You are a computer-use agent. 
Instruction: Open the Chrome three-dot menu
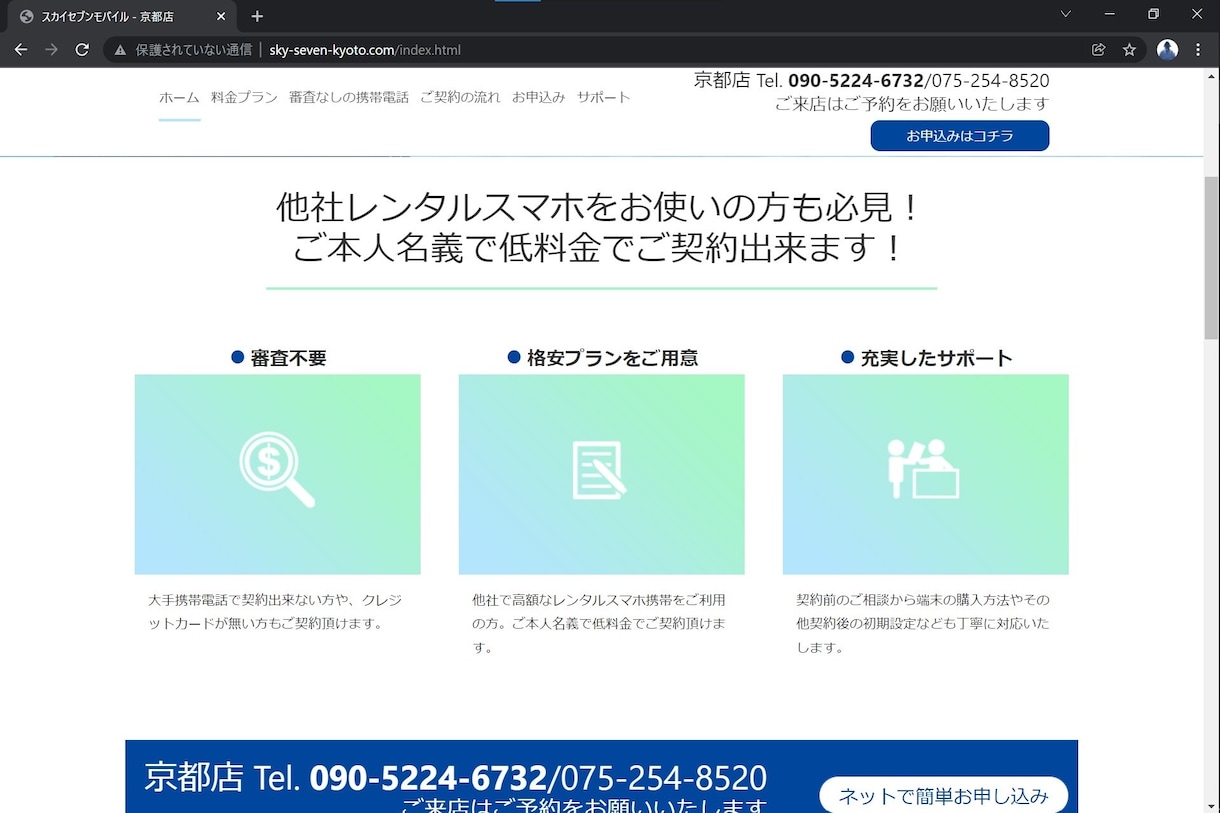(1198, 49)
